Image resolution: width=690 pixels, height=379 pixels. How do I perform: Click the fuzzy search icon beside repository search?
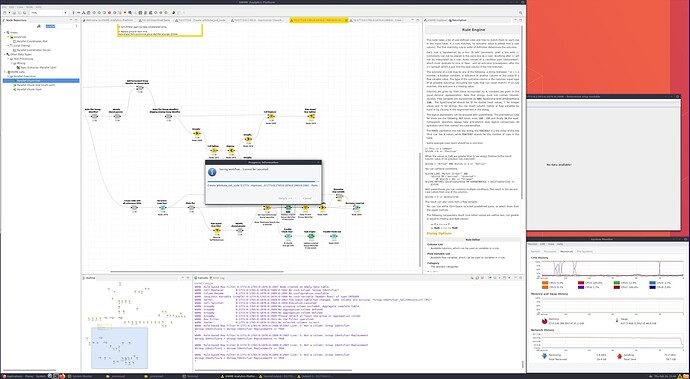tap(39, 26)
